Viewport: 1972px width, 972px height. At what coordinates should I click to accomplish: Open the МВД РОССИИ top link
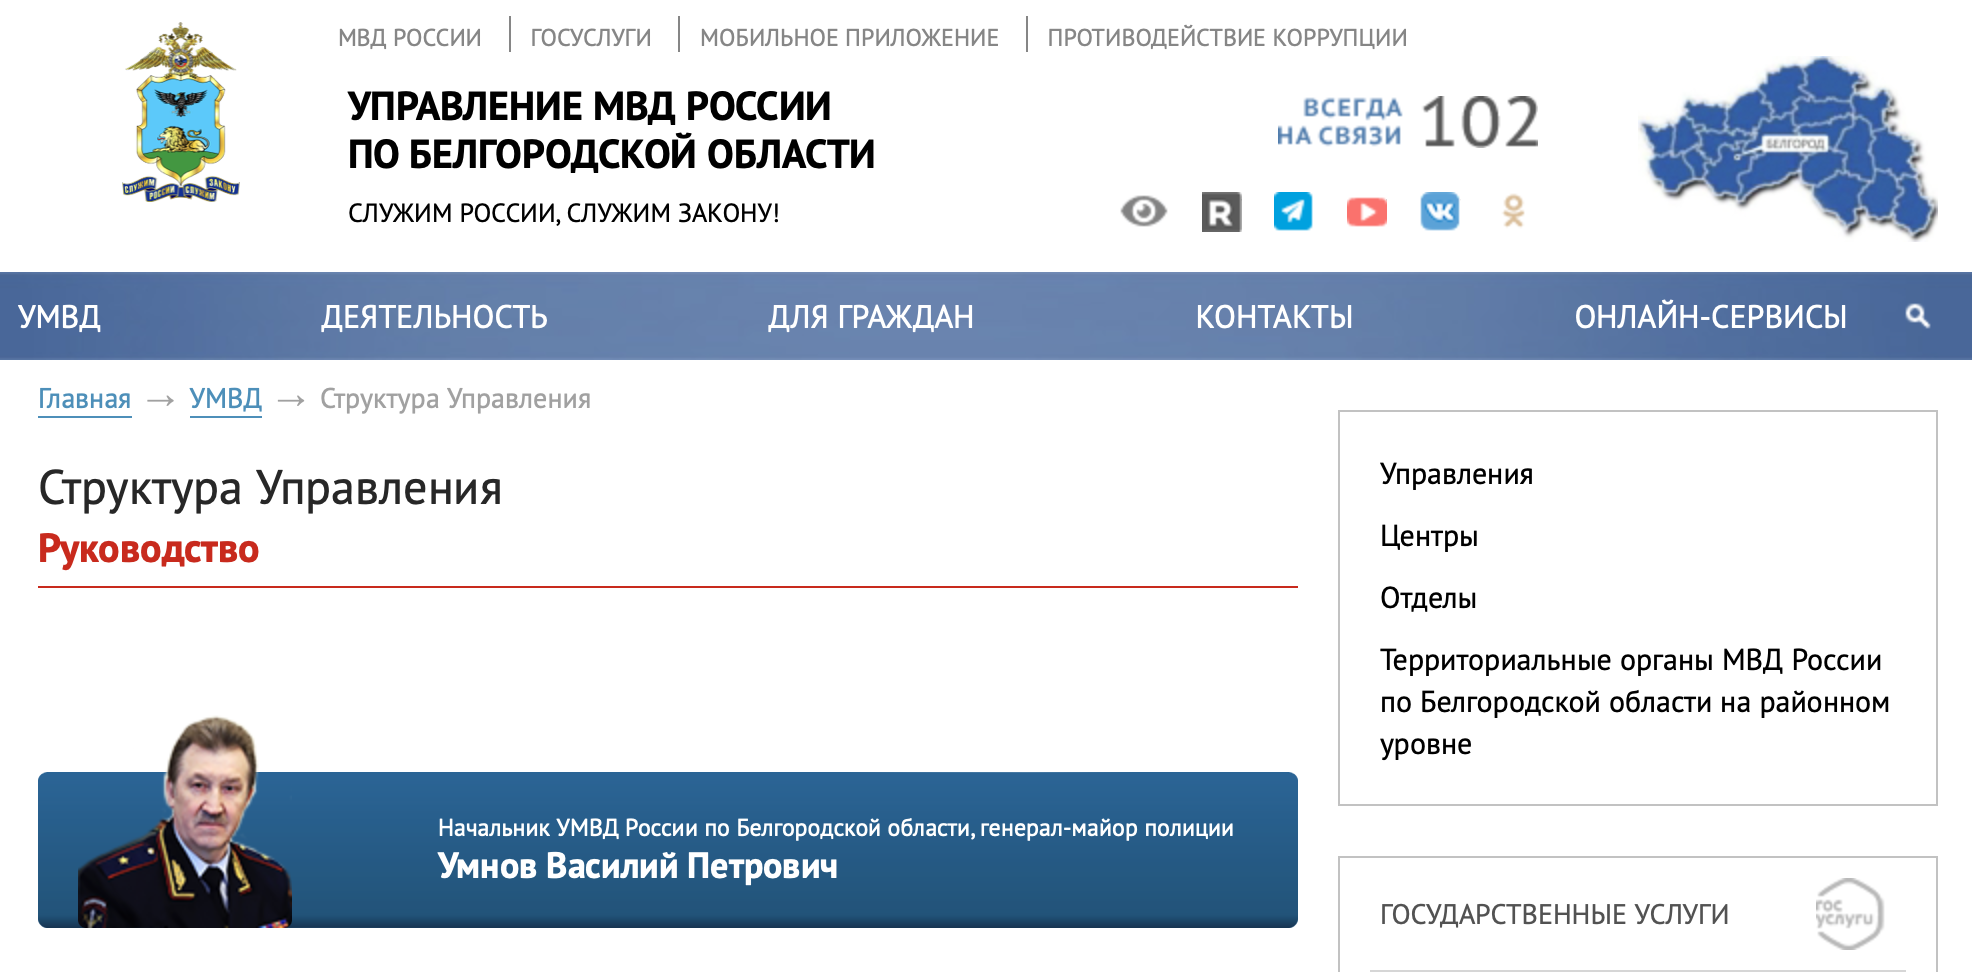(410, 38)
